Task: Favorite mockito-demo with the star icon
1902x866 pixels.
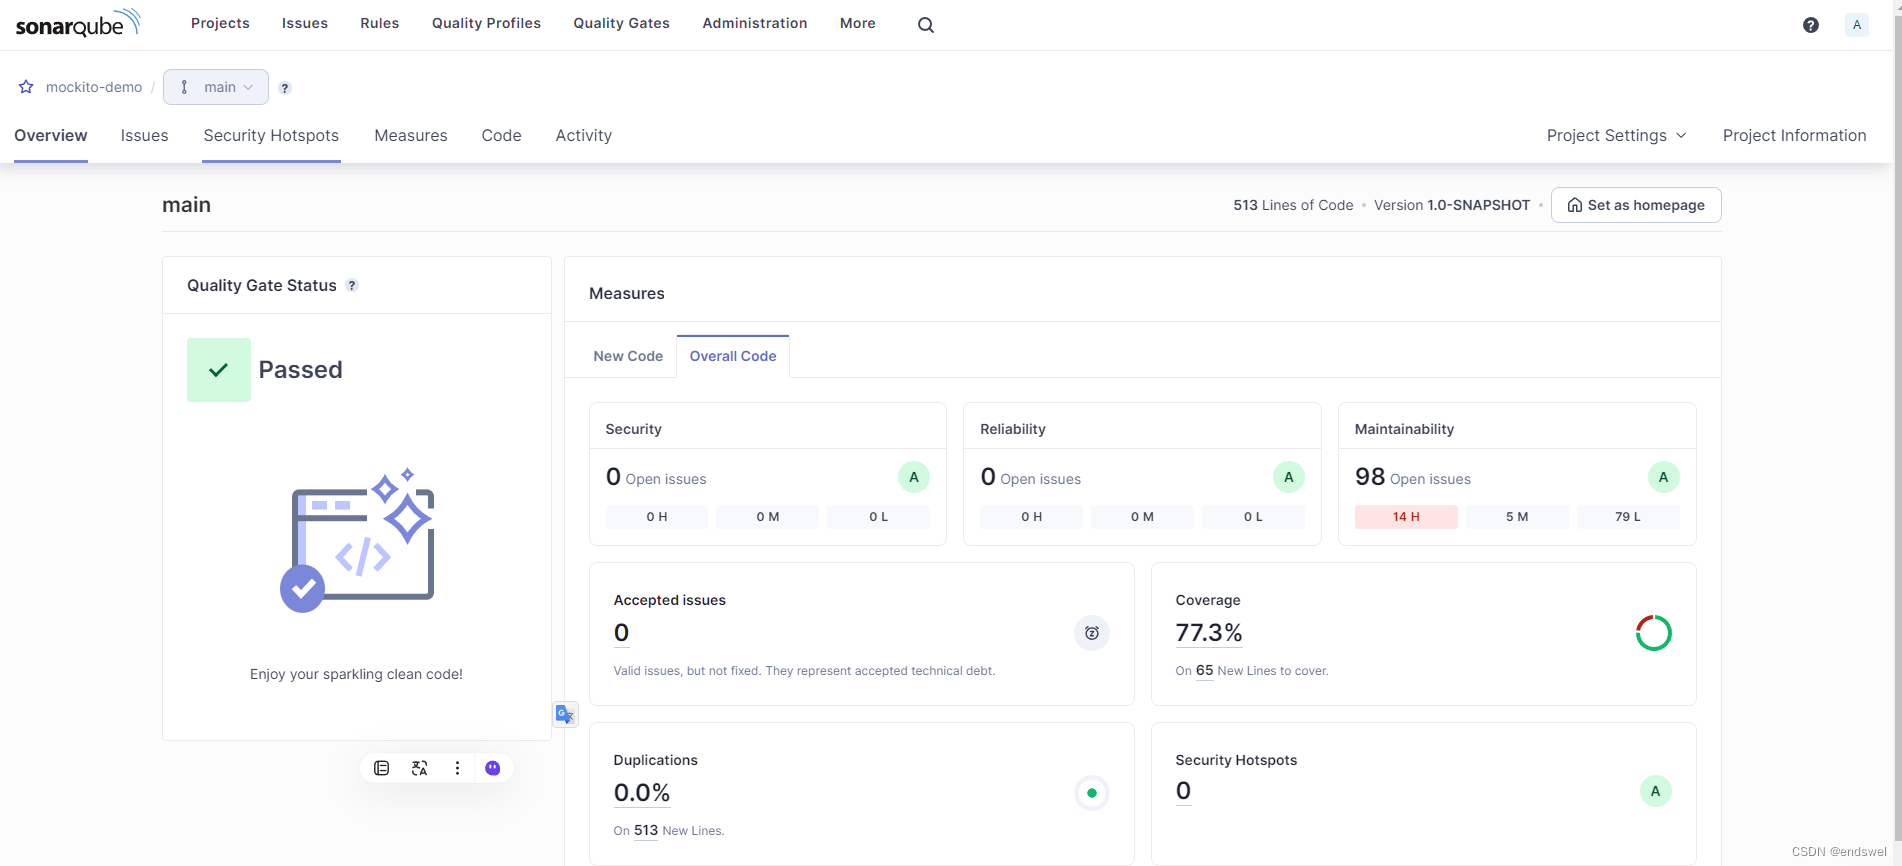Action: tap(26, 87)
